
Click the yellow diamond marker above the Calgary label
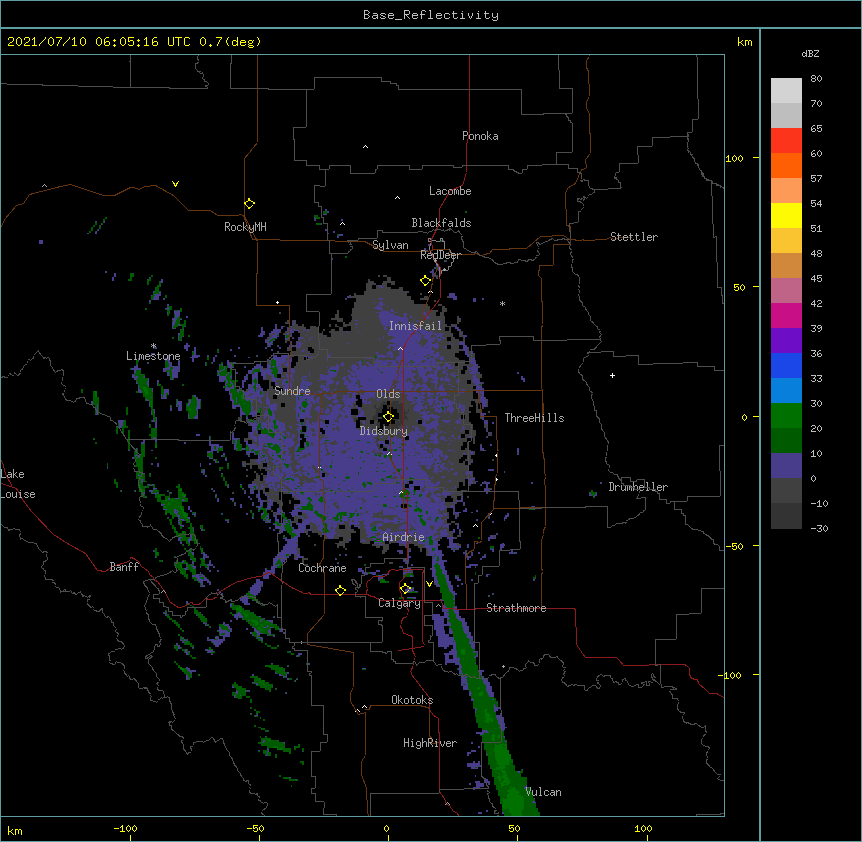click(x=406, y=589)
